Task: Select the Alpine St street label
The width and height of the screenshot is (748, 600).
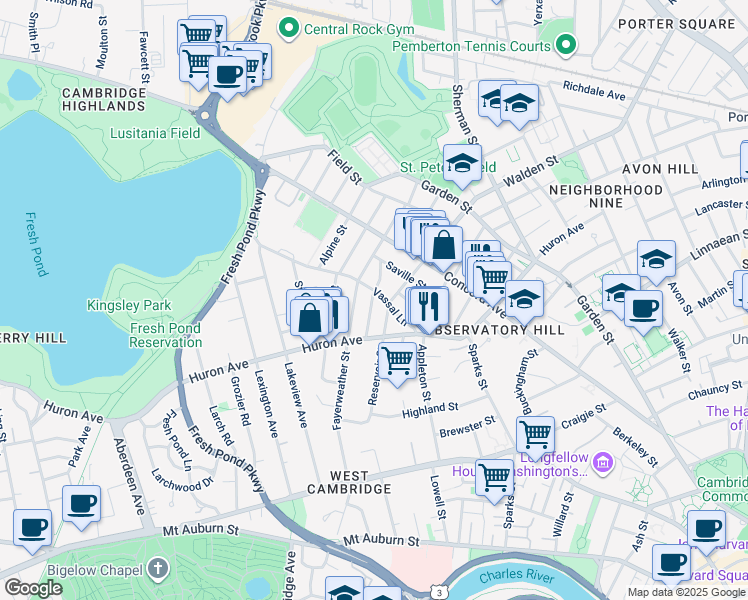Action: click(x=333, y=245)
